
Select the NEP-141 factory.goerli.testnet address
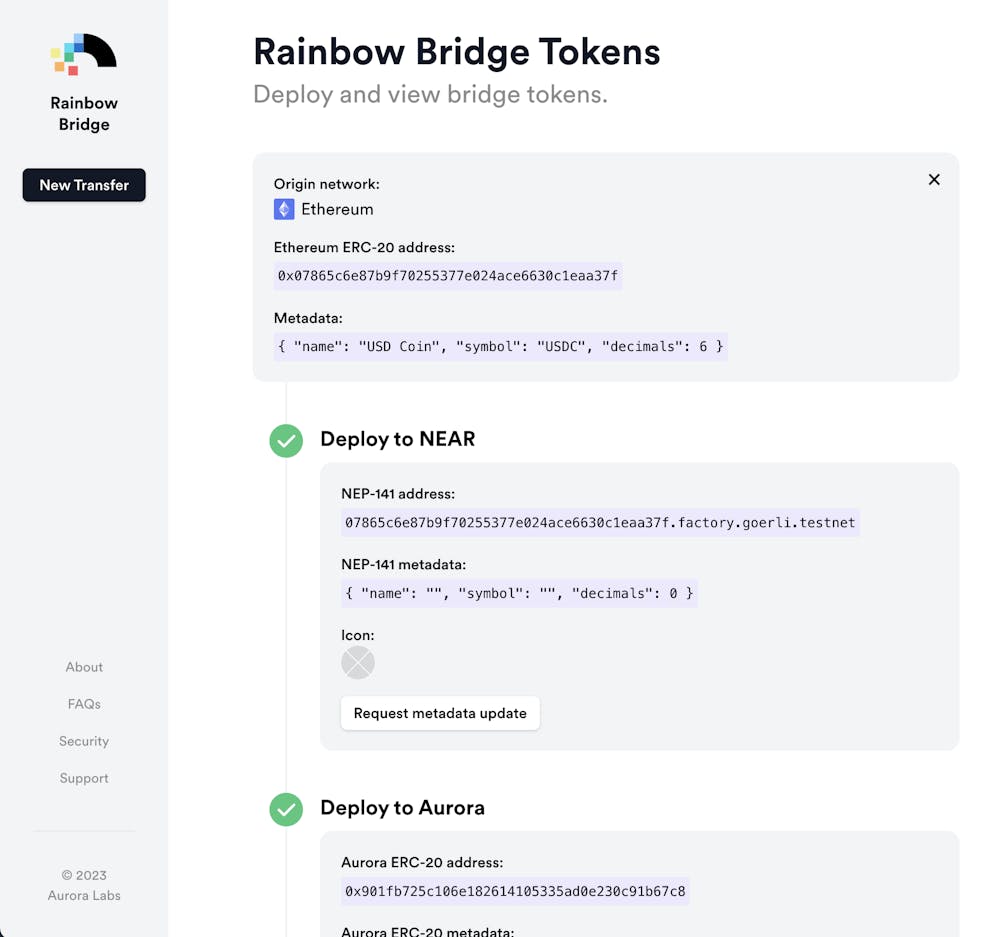[600, 523]
